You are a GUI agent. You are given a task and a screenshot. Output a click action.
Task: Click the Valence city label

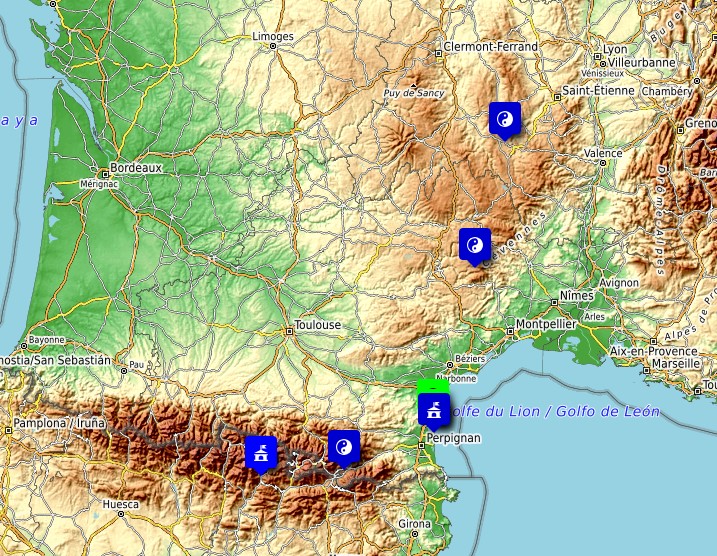[602, 154]
